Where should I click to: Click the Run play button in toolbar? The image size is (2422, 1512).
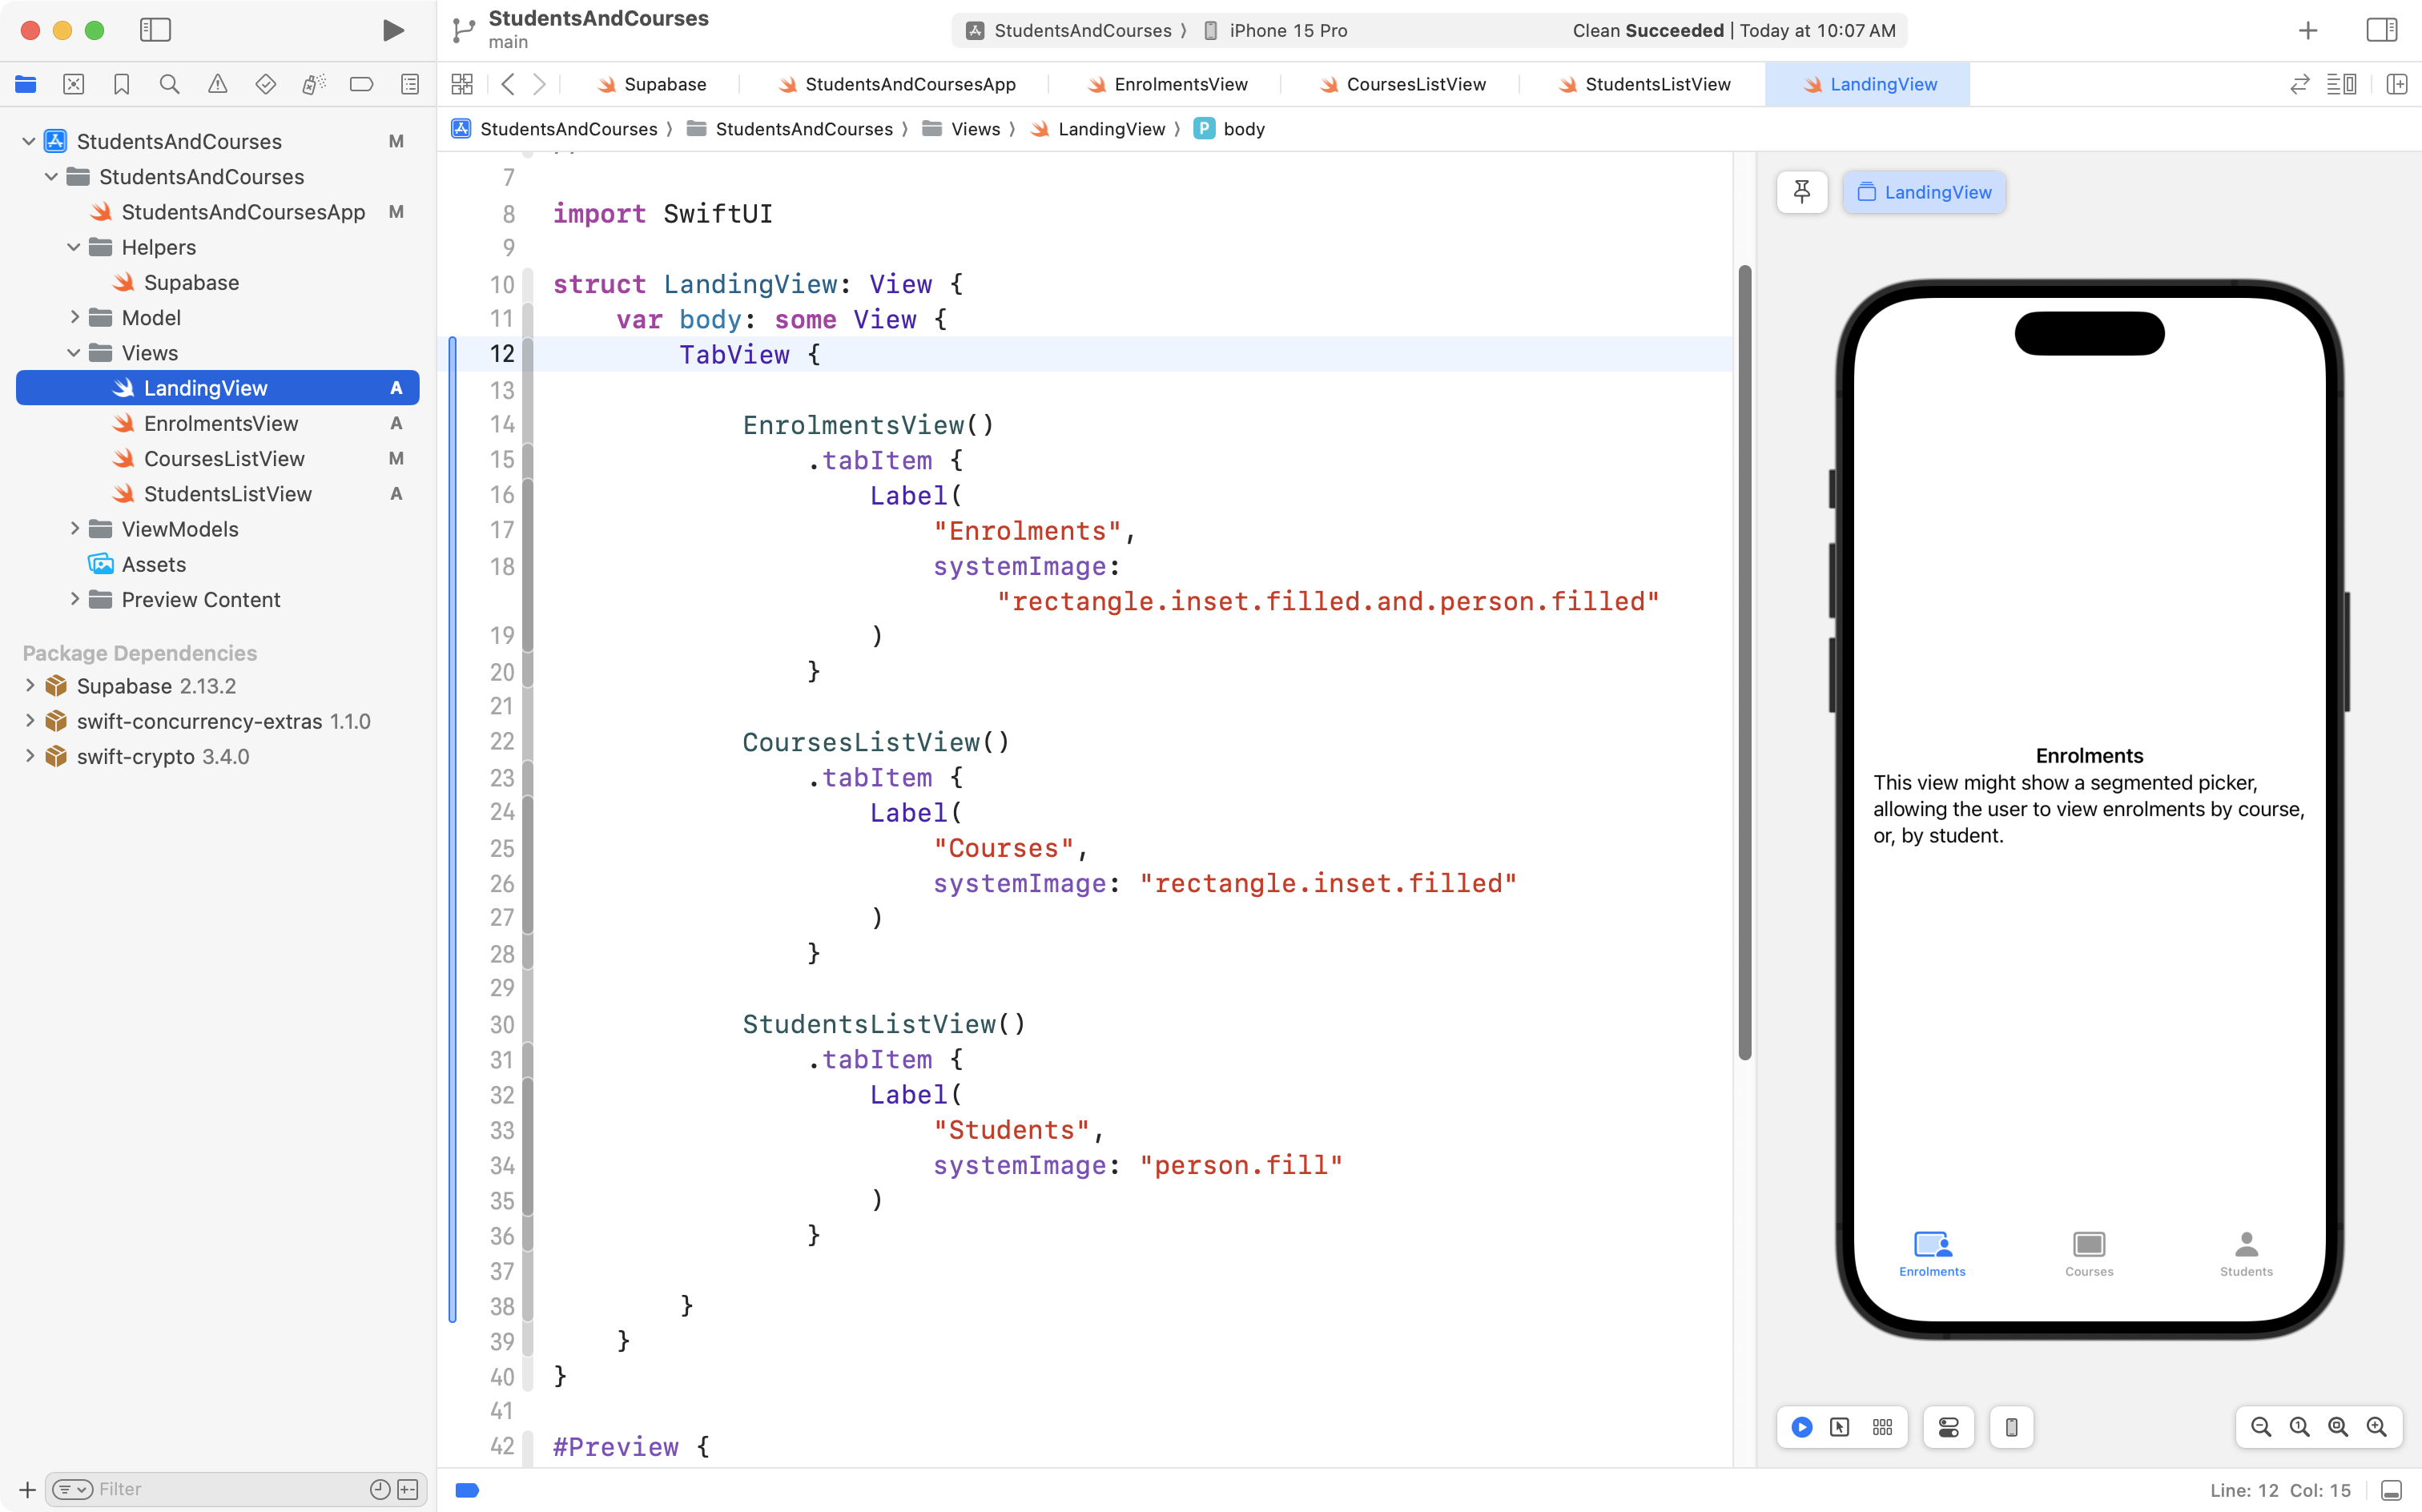[393, 30]
